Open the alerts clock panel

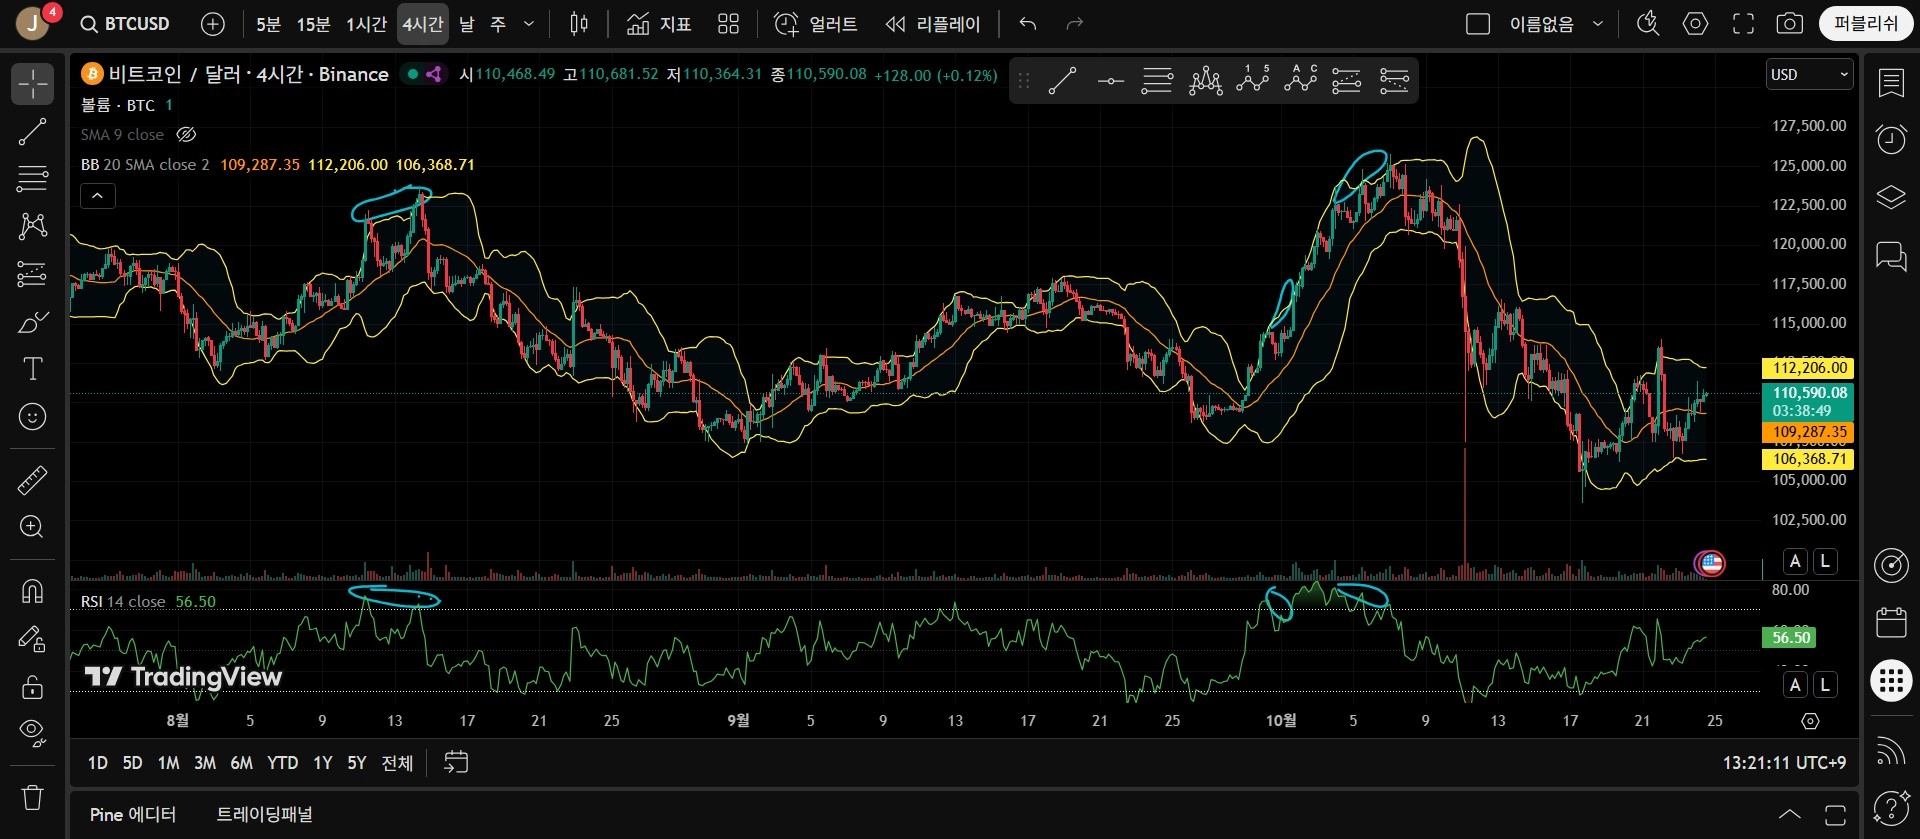point(1890,139)
